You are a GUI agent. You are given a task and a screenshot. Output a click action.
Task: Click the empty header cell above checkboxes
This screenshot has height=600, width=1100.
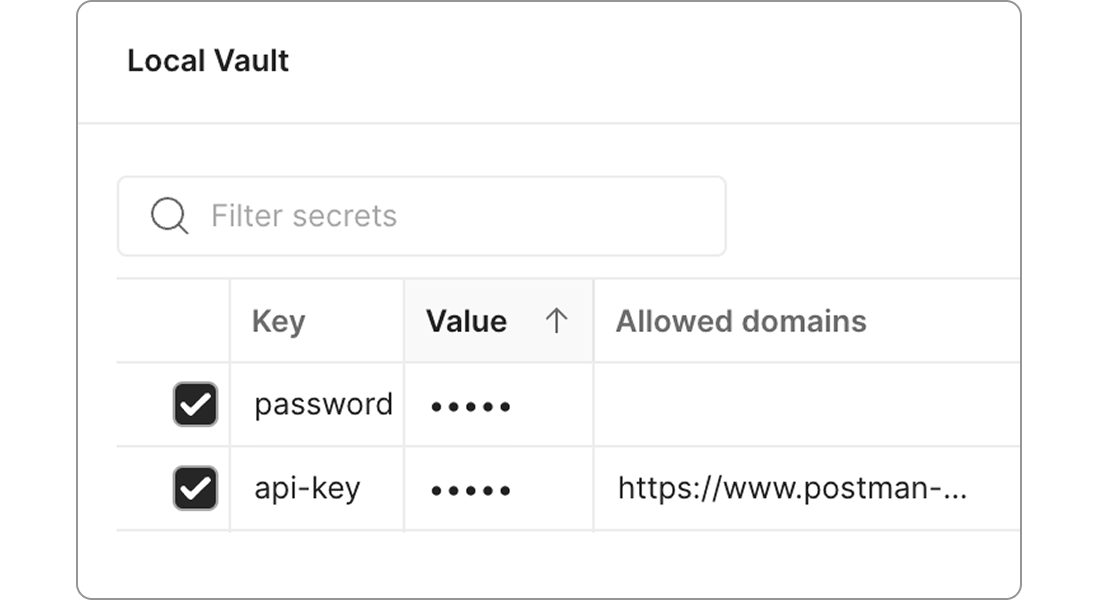click(x=174, y=321)
